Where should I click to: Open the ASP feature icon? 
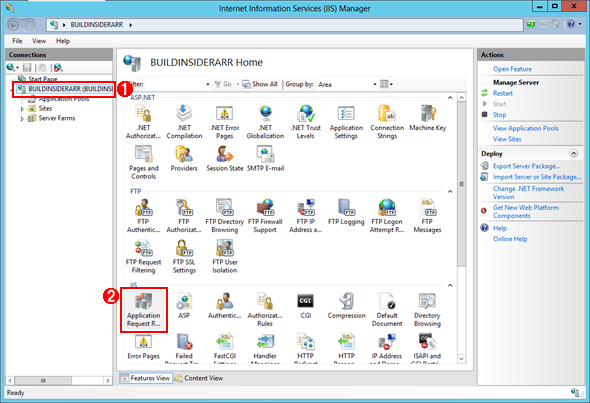point(184,306)
